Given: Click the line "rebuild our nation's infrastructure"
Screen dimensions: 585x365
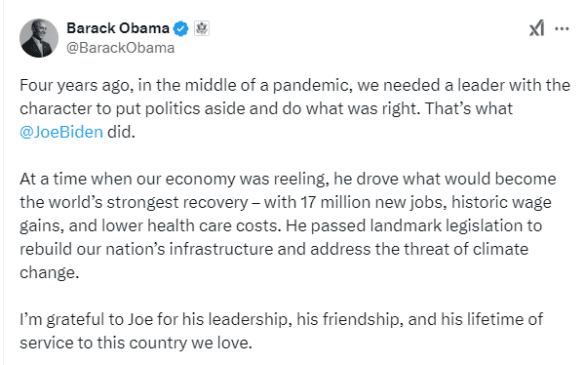Looking at the screenshot, I should [274, 249].
